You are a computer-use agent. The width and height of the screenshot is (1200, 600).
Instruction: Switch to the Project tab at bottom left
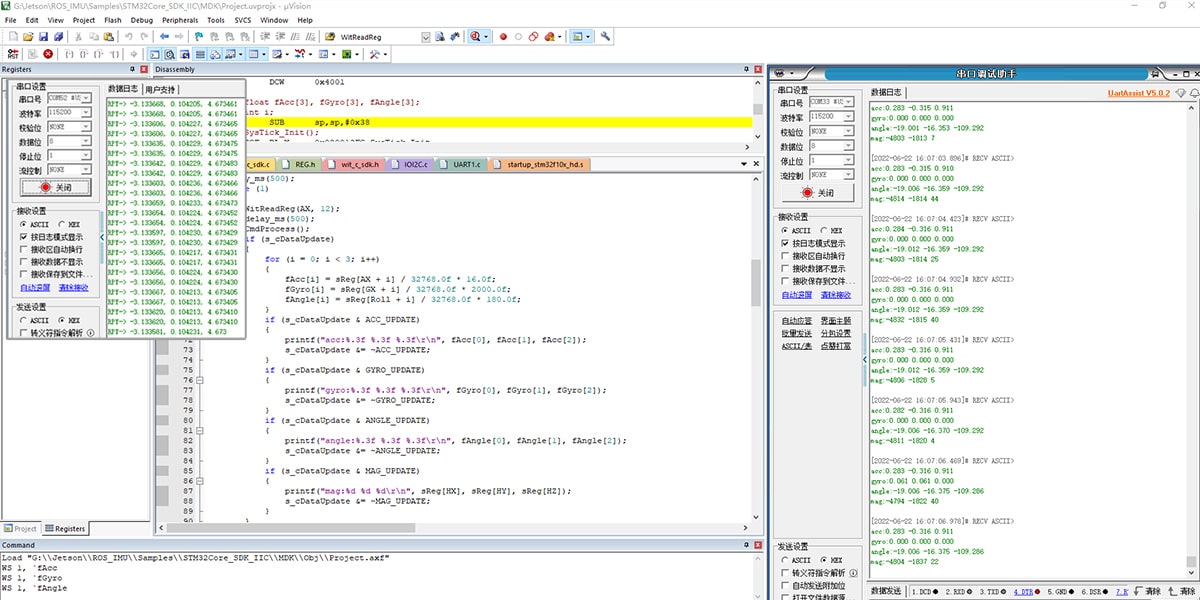(21, 528)
